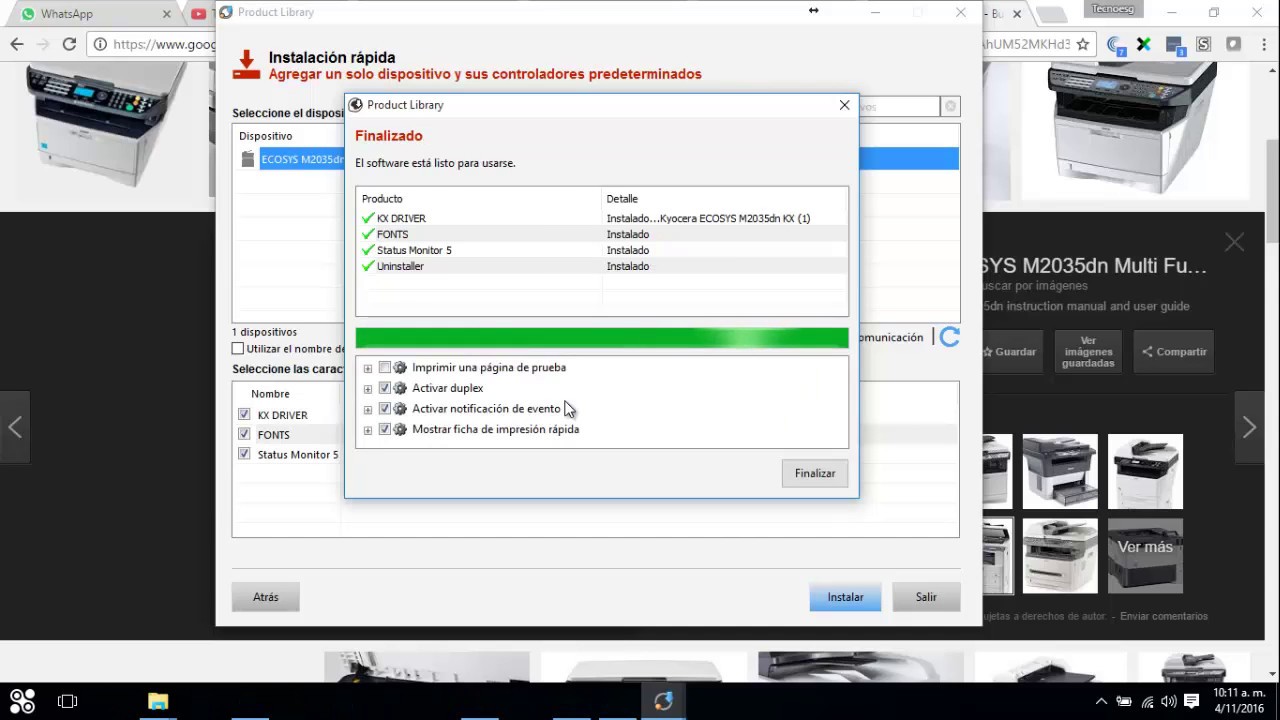Click the S extension icon in Chrome
The image size is (1280, 720).
(x=1204, y=44)
